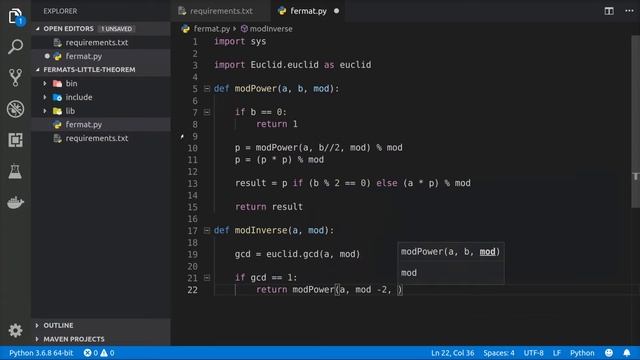Screen dimensions: 640x360
Task: Open the Test beaker view icon
Action: coord(16,171)
